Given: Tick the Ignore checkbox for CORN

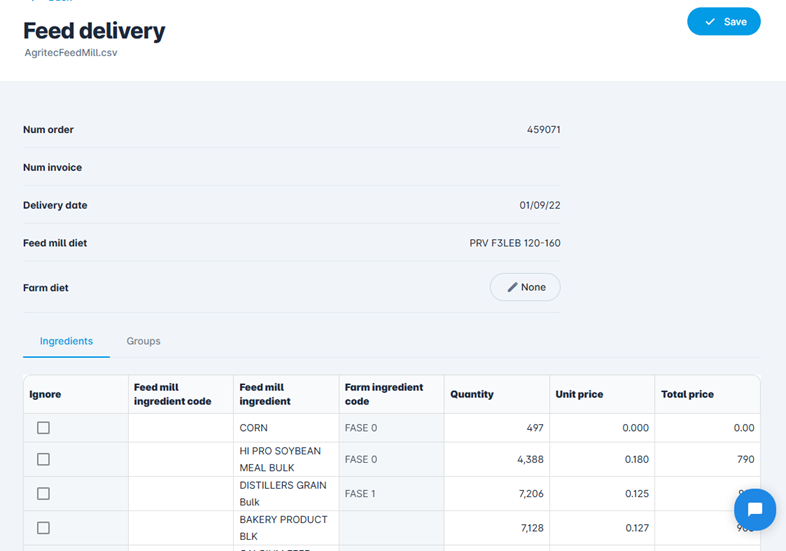Looking at the screenshot, I should (x=43, y=428).
